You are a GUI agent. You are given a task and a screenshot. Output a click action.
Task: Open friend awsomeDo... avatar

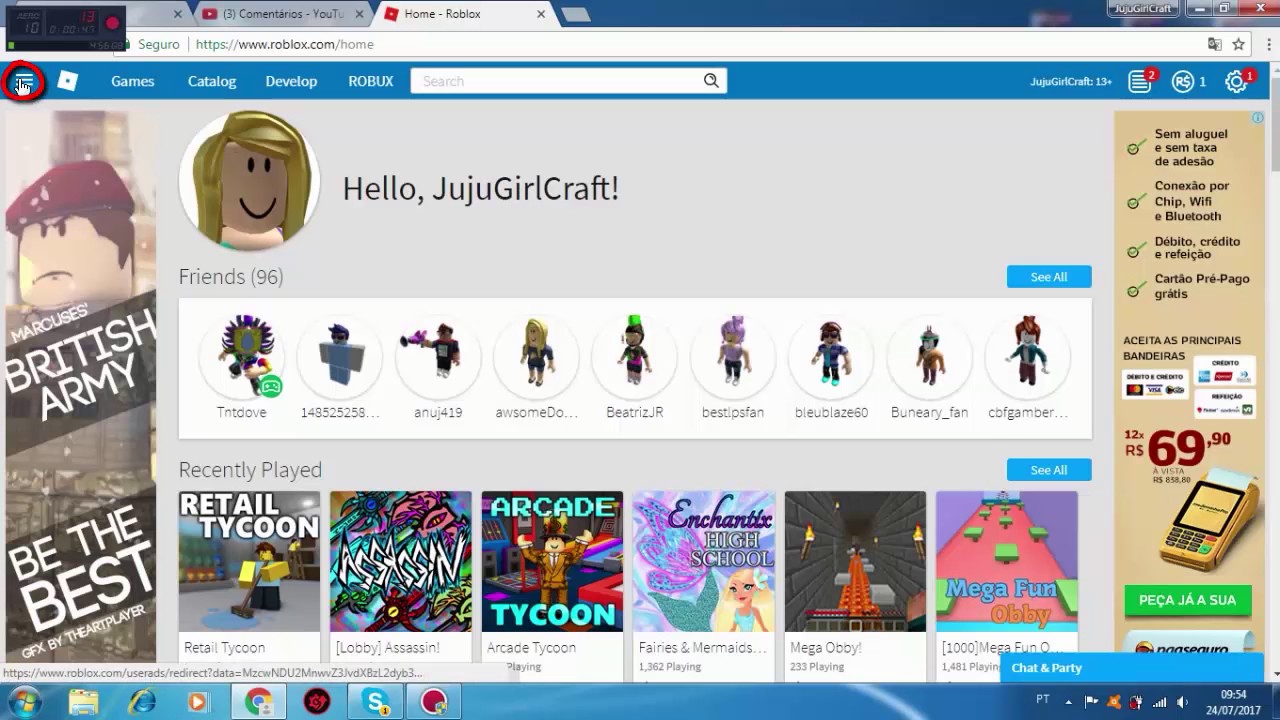coord(536,357)
